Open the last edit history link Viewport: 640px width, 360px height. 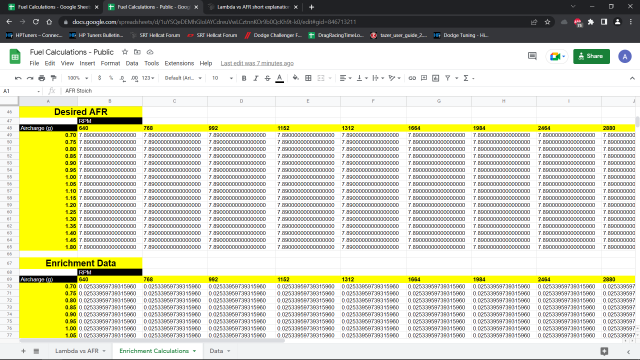pyautogui.click(x=257, y=63)
